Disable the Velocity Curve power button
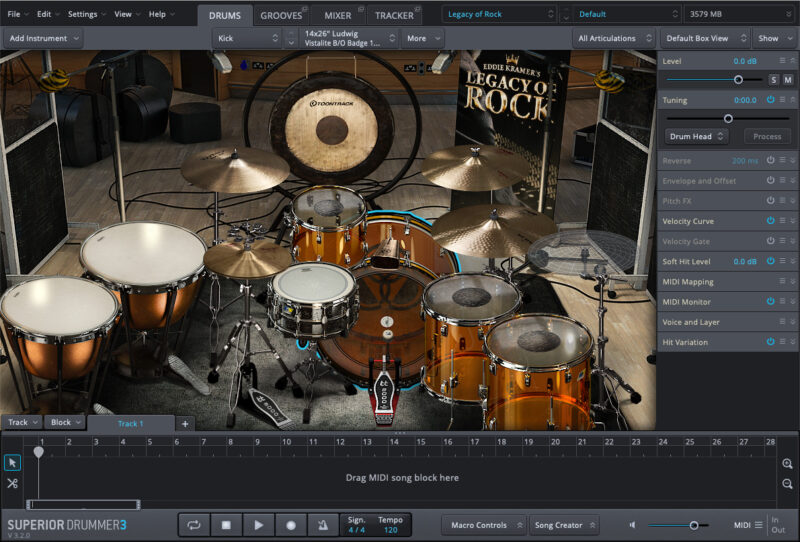The height and width of the screenshot is (542, 800). (770, 220)
